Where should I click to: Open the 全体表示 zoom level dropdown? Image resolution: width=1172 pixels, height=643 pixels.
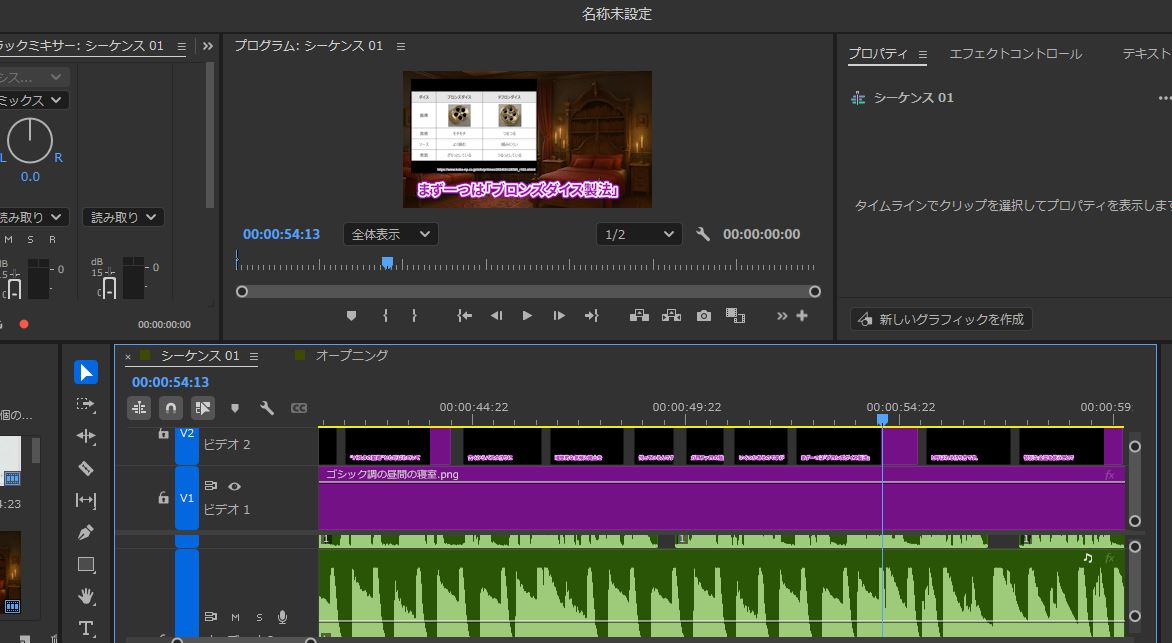(390, 234)
